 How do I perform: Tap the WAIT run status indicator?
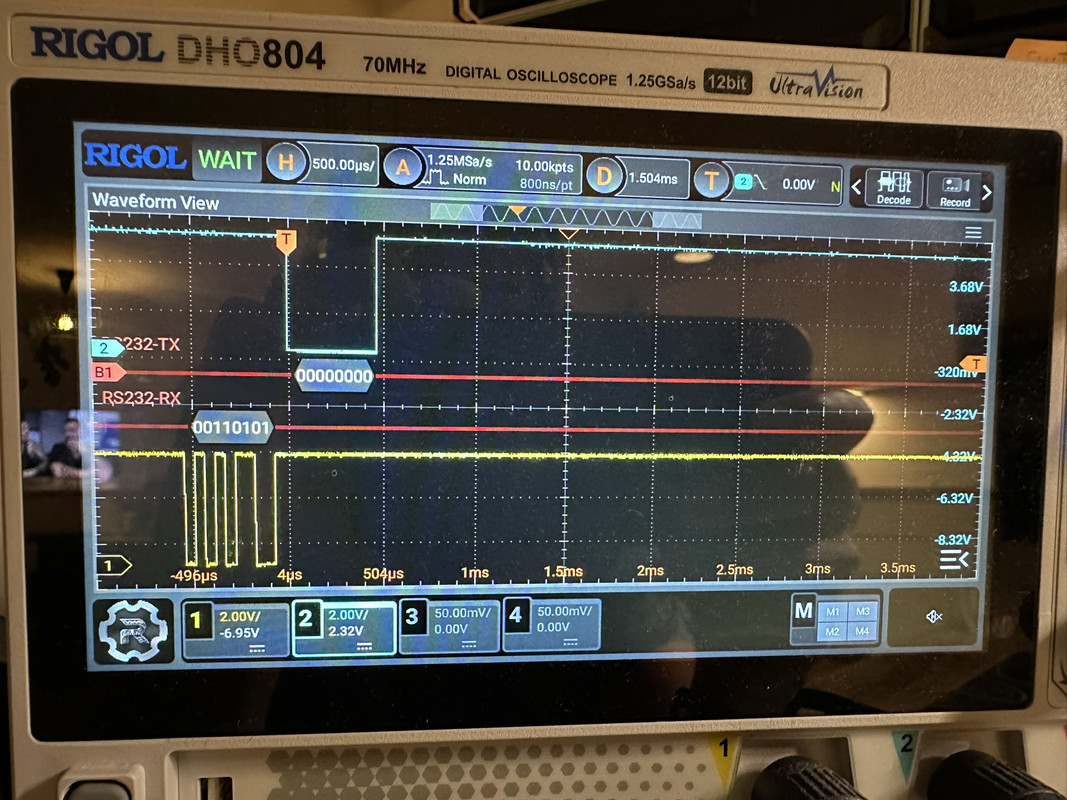(x=227, y=160)
